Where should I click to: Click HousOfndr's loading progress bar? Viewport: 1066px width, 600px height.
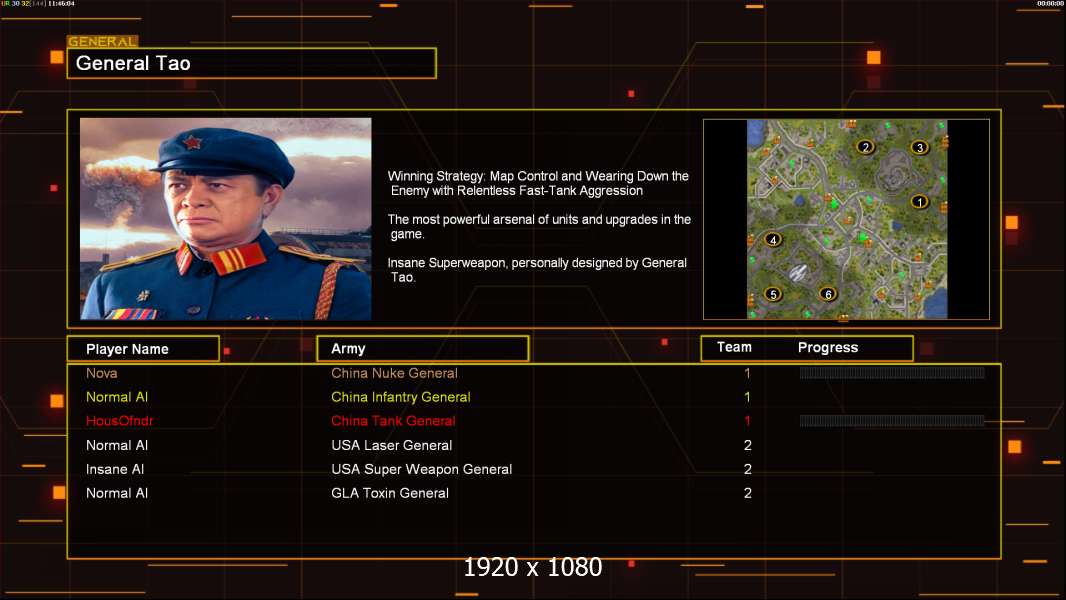click(x=892, y=421)
